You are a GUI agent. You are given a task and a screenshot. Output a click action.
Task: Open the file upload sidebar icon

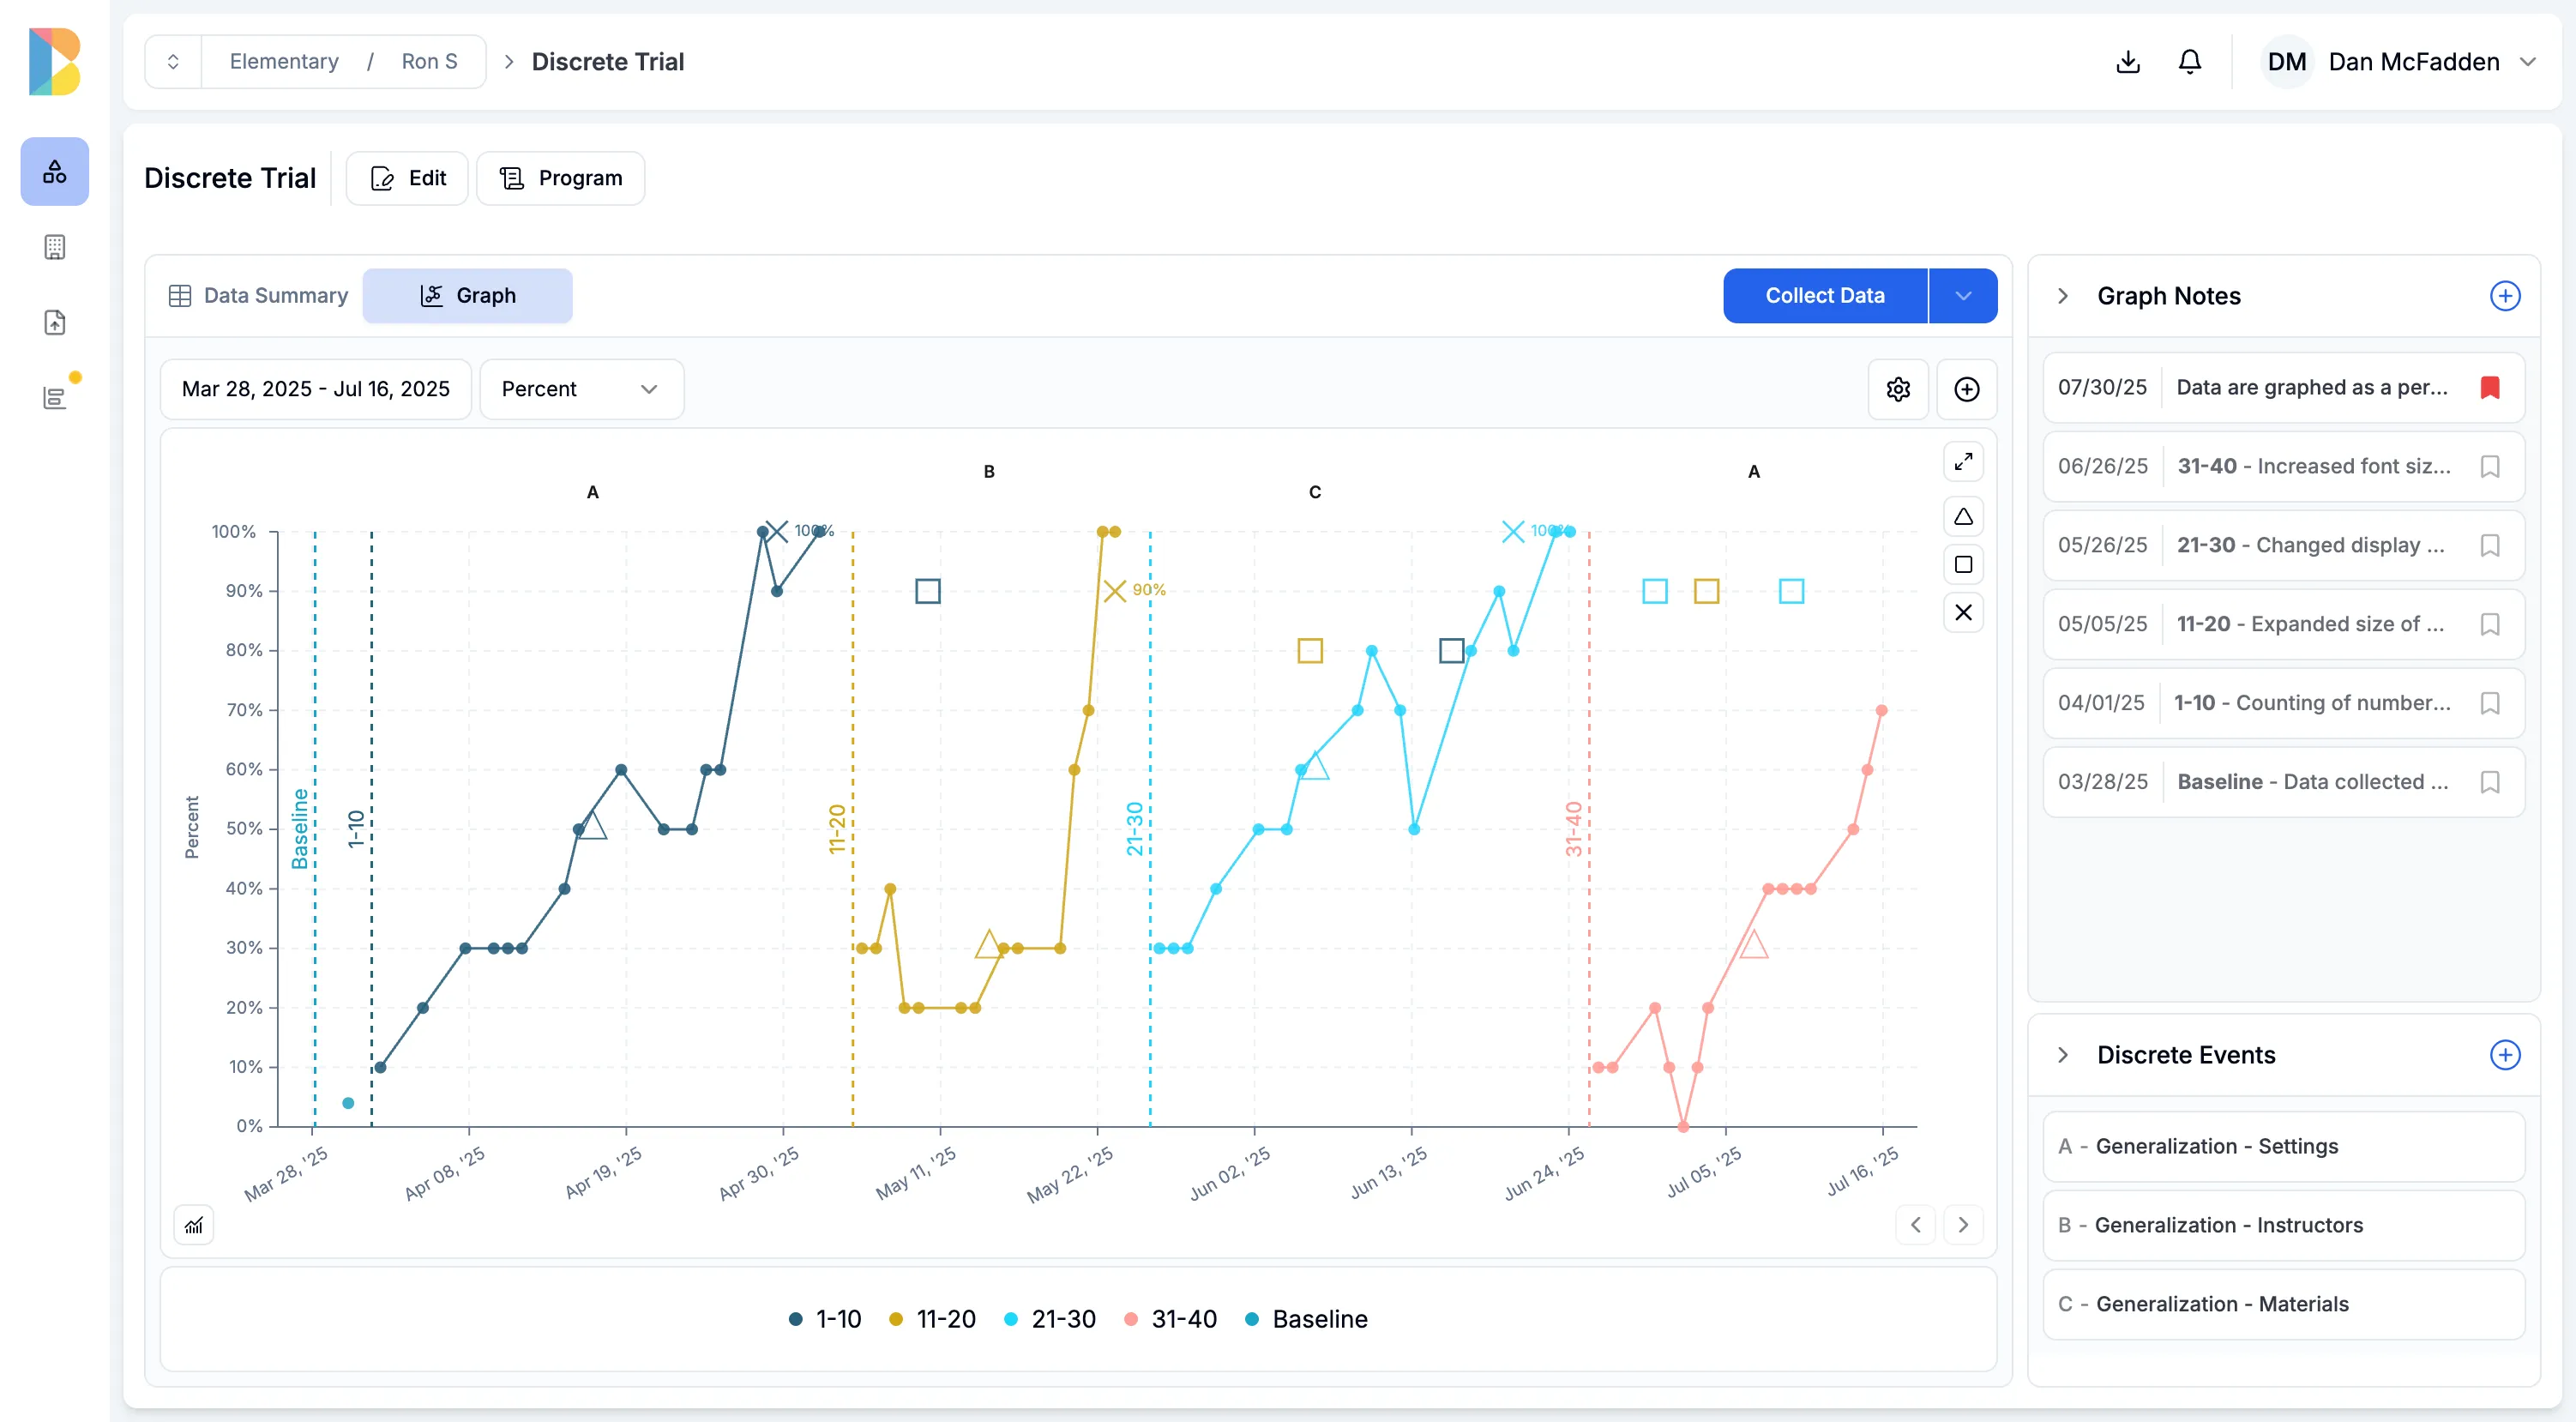click(55, 322)
